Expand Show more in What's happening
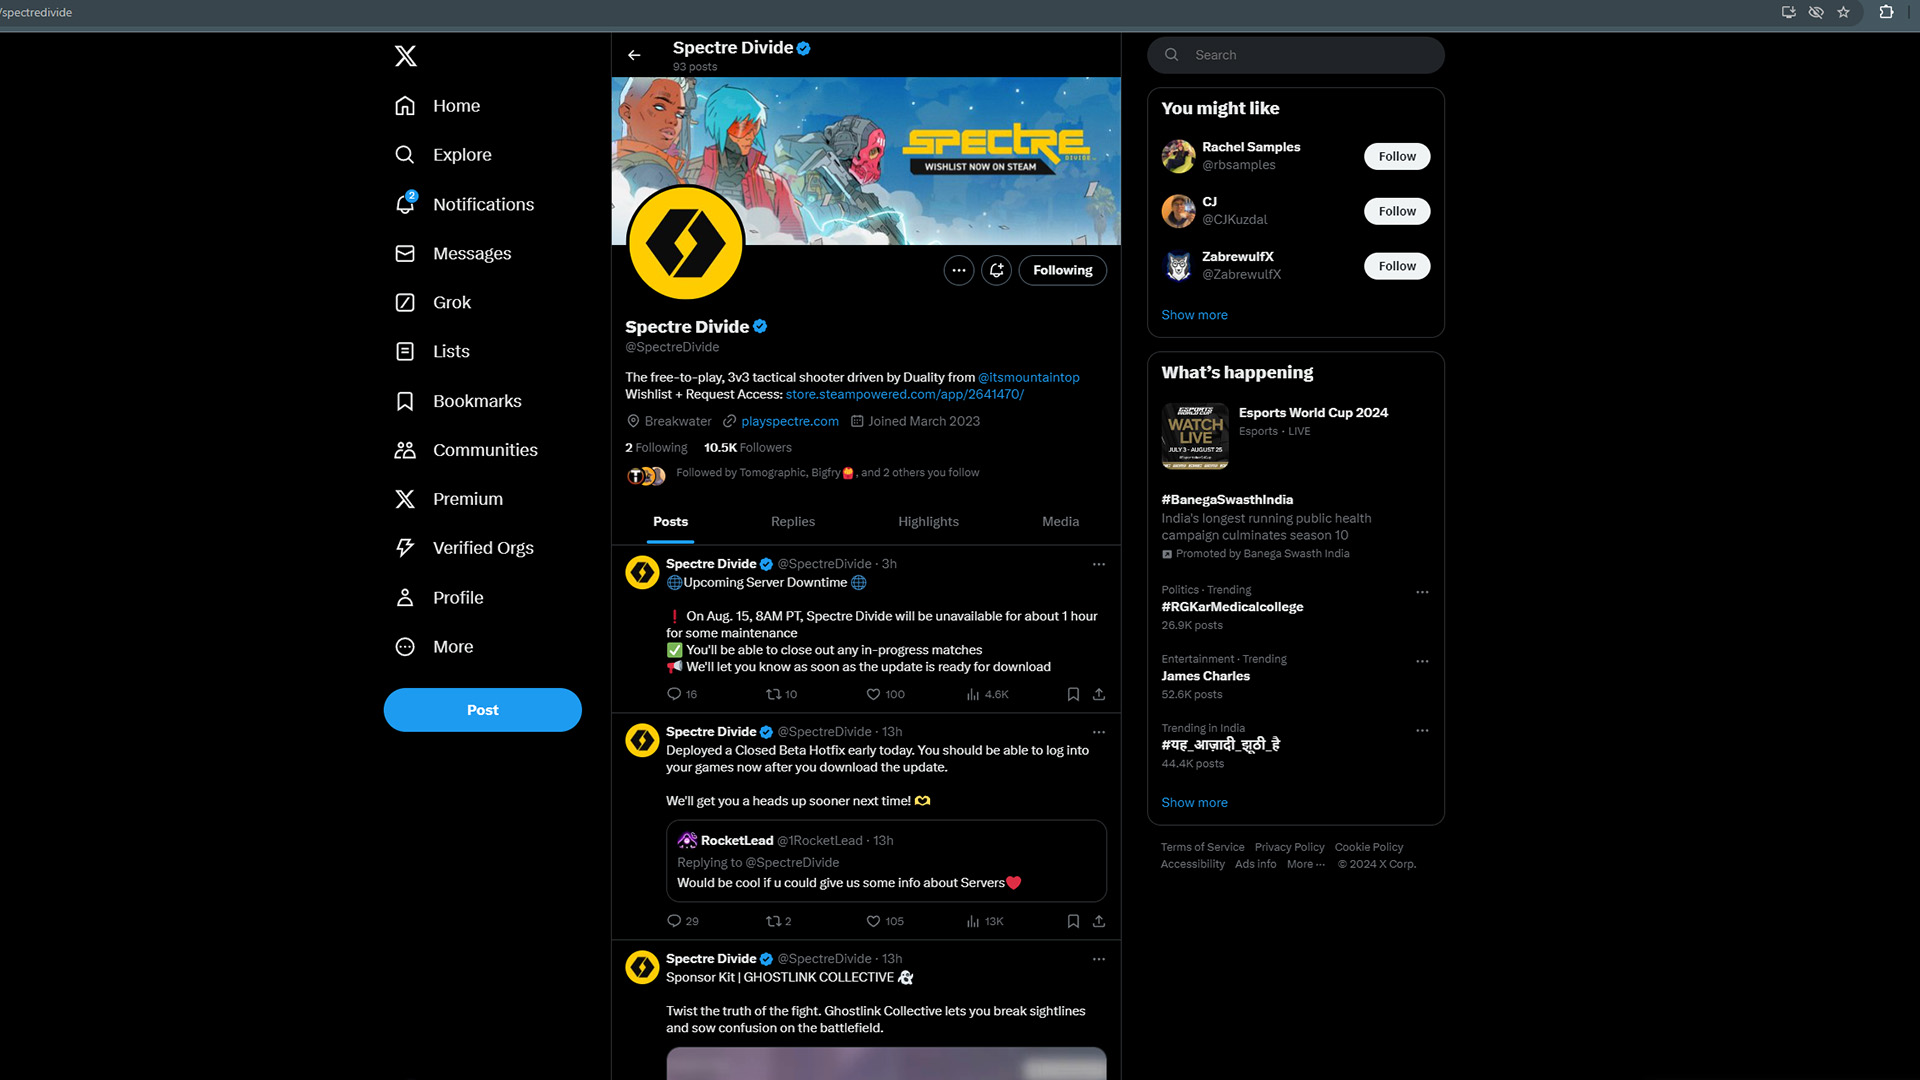 click(1195, 802)
